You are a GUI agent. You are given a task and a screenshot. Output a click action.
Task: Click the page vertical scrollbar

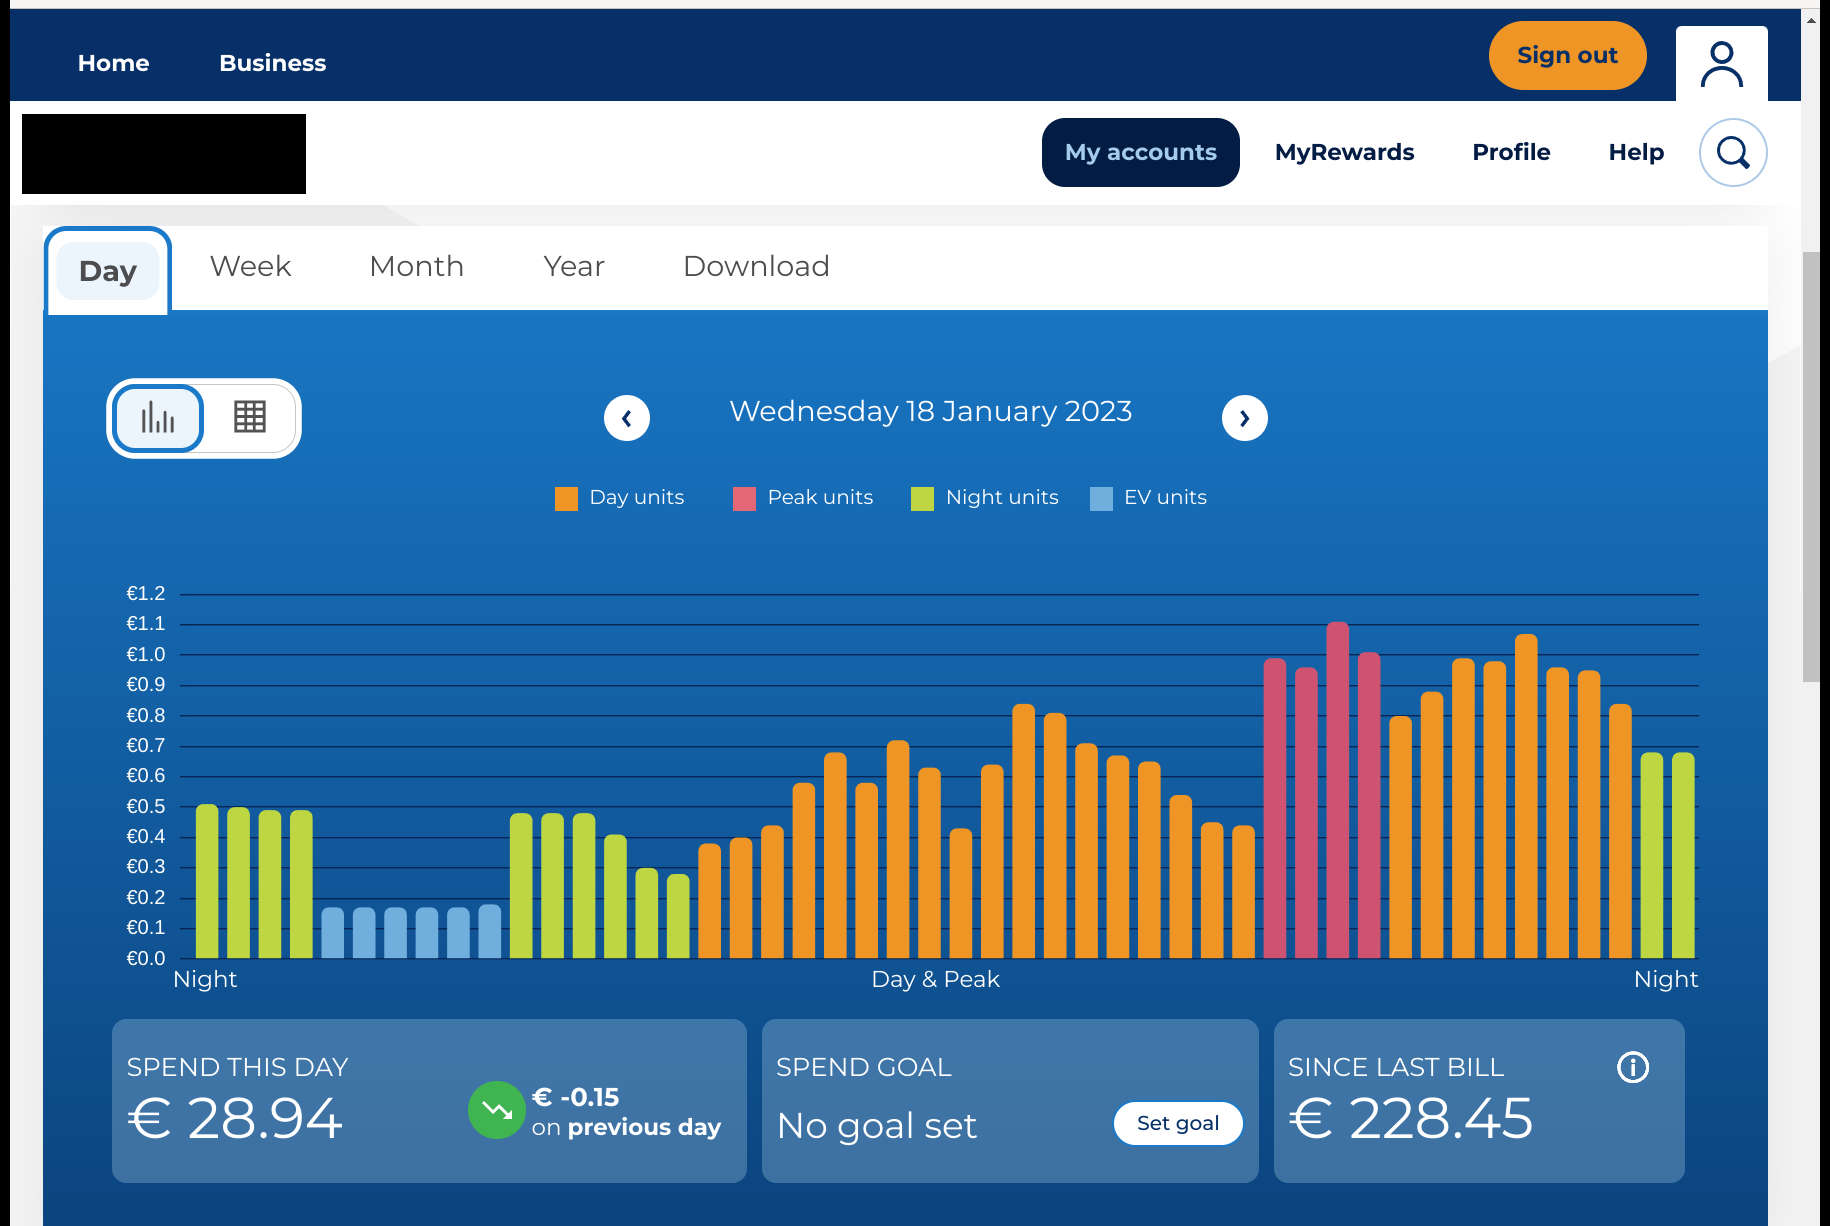[x=1811, y=465]
